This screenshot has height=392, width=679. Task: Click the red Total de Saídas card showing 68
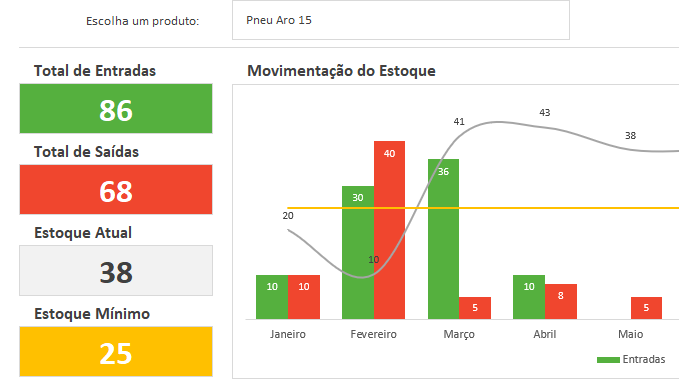tap(116, 190)
